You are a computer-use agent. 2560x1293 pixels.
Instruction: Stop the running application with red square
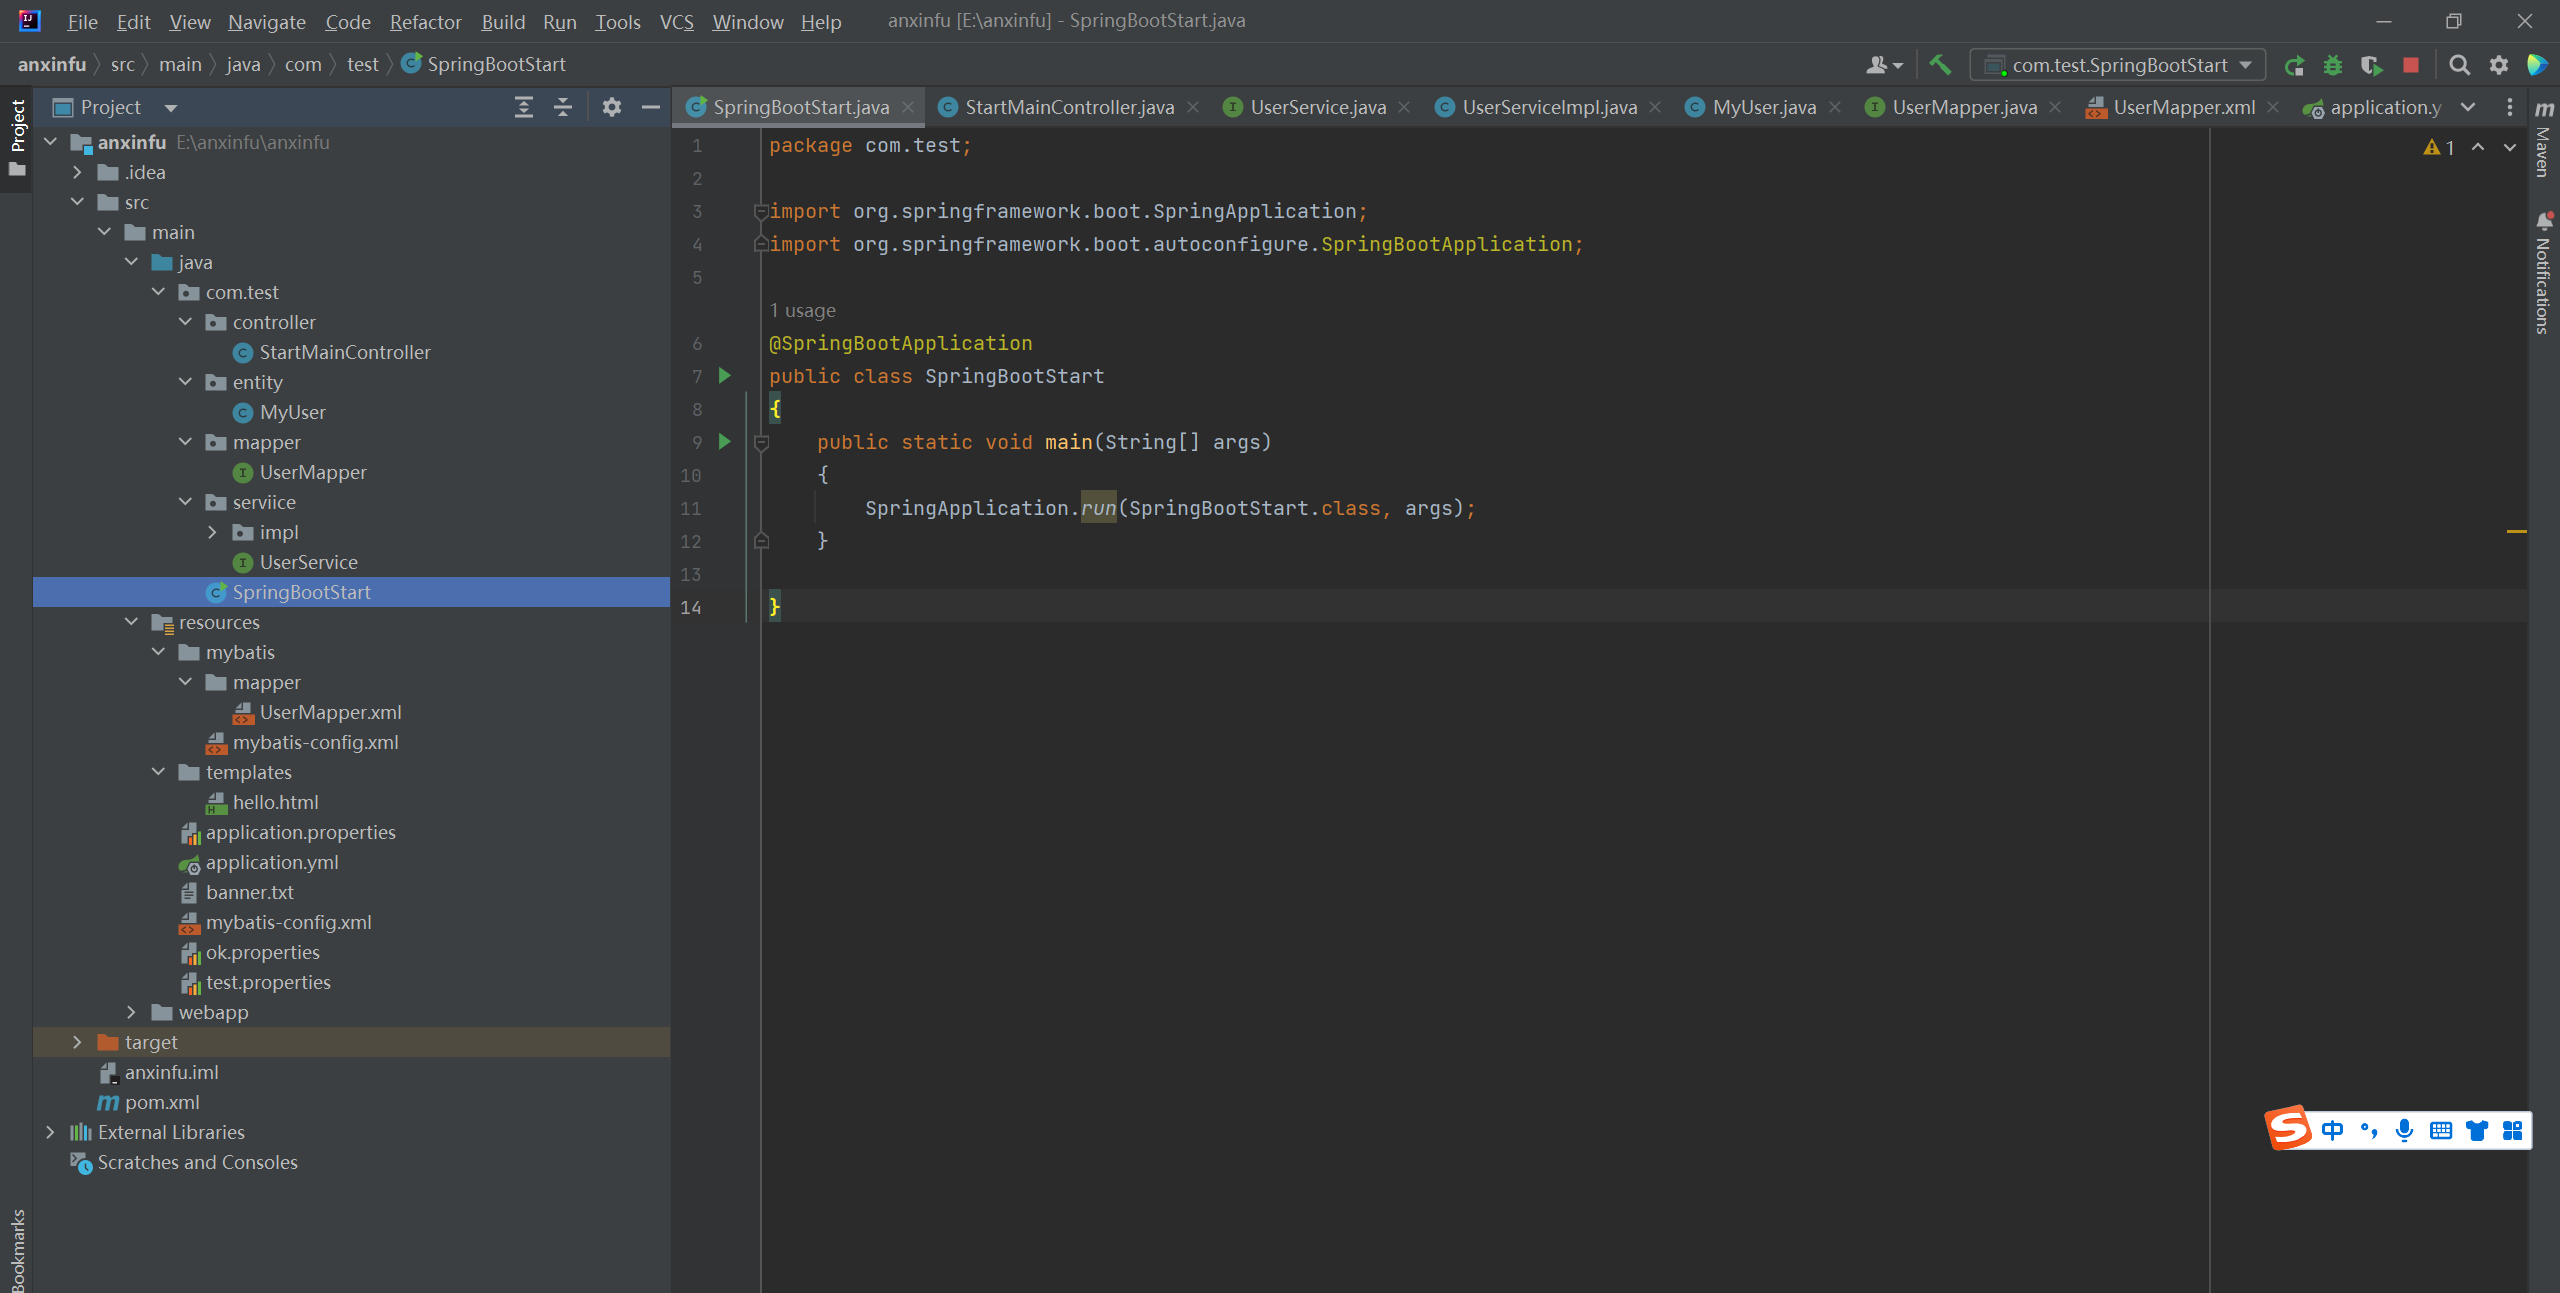pyautogui.click(x=2411, y=65)
